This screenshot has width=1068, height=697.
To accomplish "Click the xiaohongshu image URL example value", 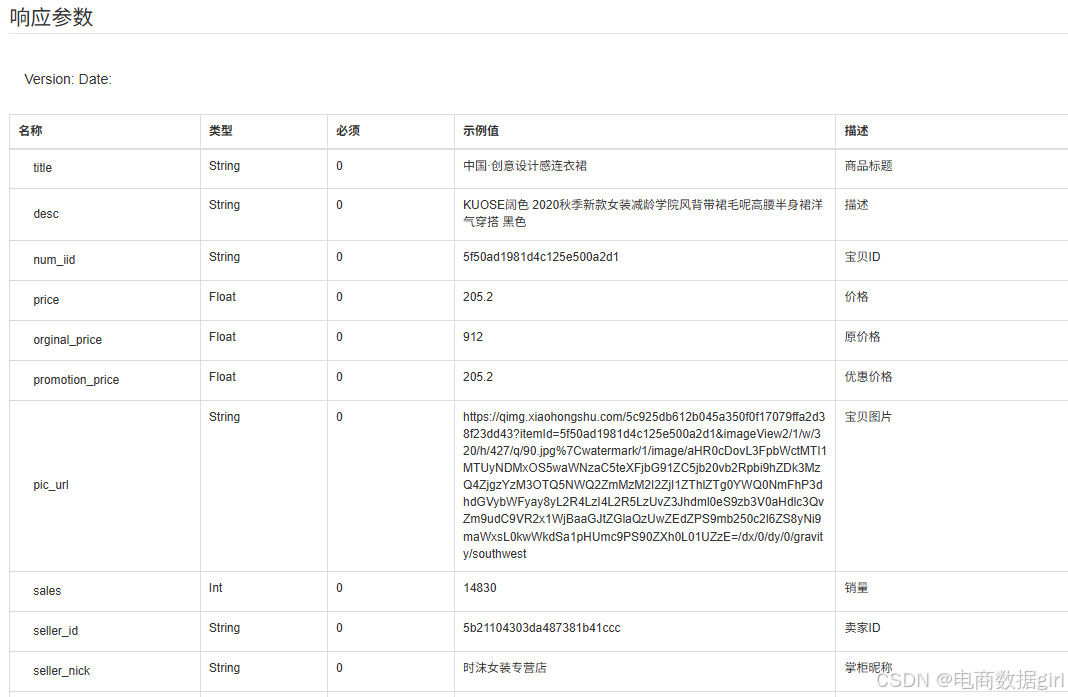I will tap(644, 485).
